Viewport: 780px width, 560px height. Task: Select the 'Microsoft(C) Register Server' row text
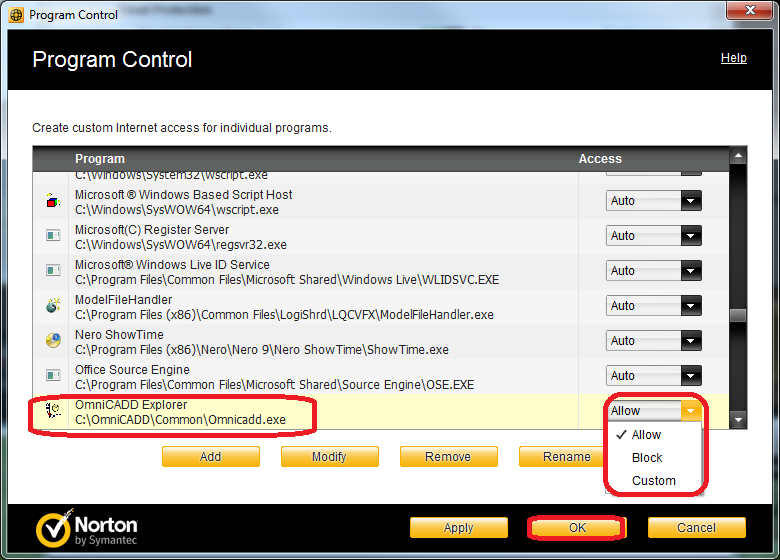click(152, 230)
